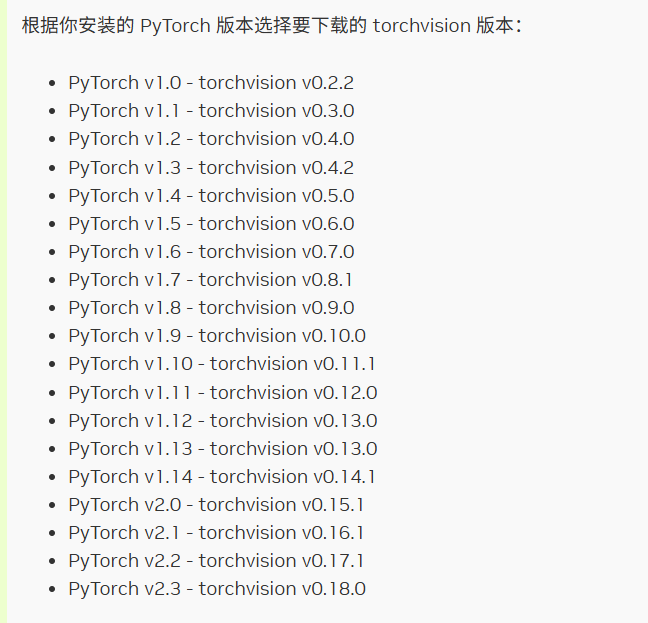The image size is (648, 623).
Task: Select the PyTorch v1.3 - torchvision v0.4.2 entry
Action: 211,168
